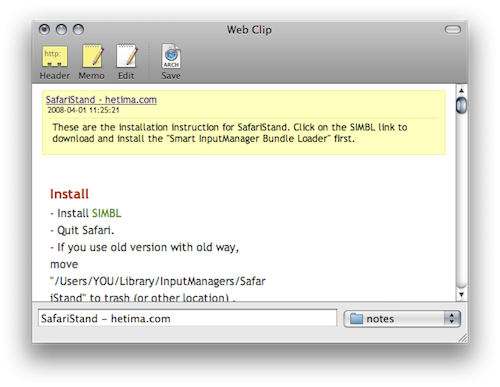The width and height of the screenshot is (500, 387).
Task: Click the red Install heading
Action: (69, 194)
